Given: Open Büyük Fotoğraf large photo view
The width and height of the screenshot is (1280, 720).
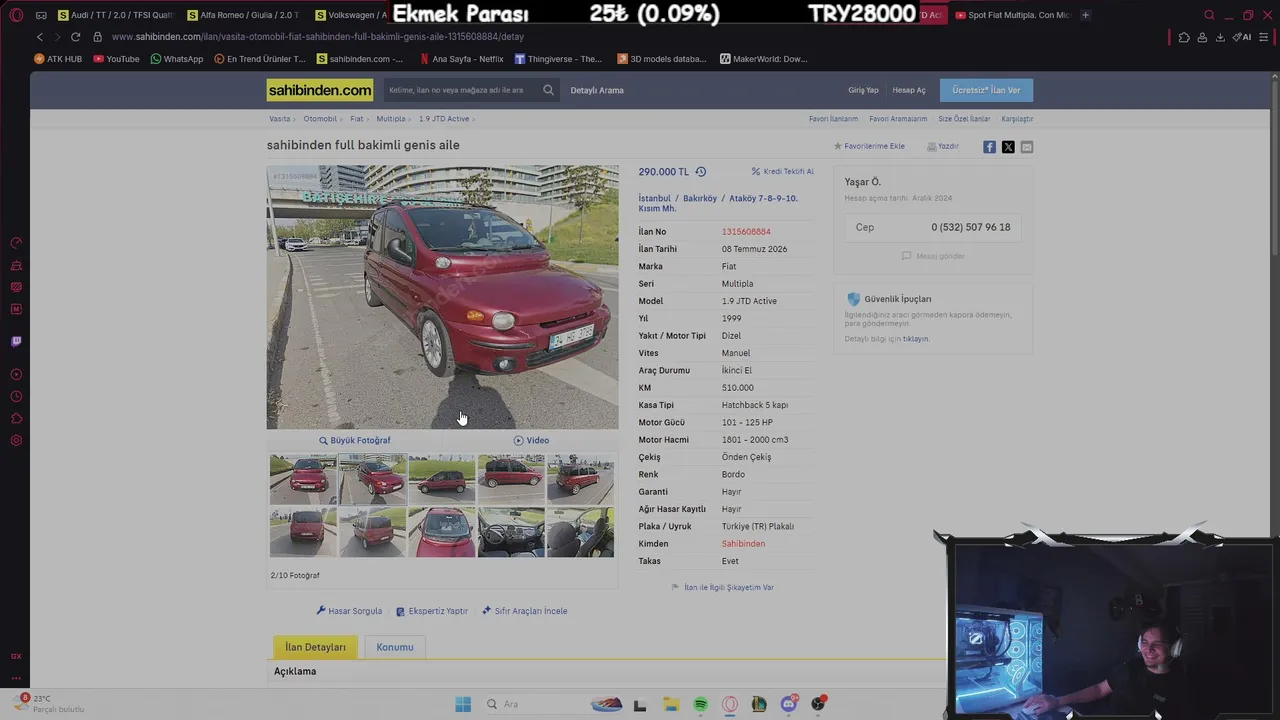Looking at the screenshot, I should point(354,440).
